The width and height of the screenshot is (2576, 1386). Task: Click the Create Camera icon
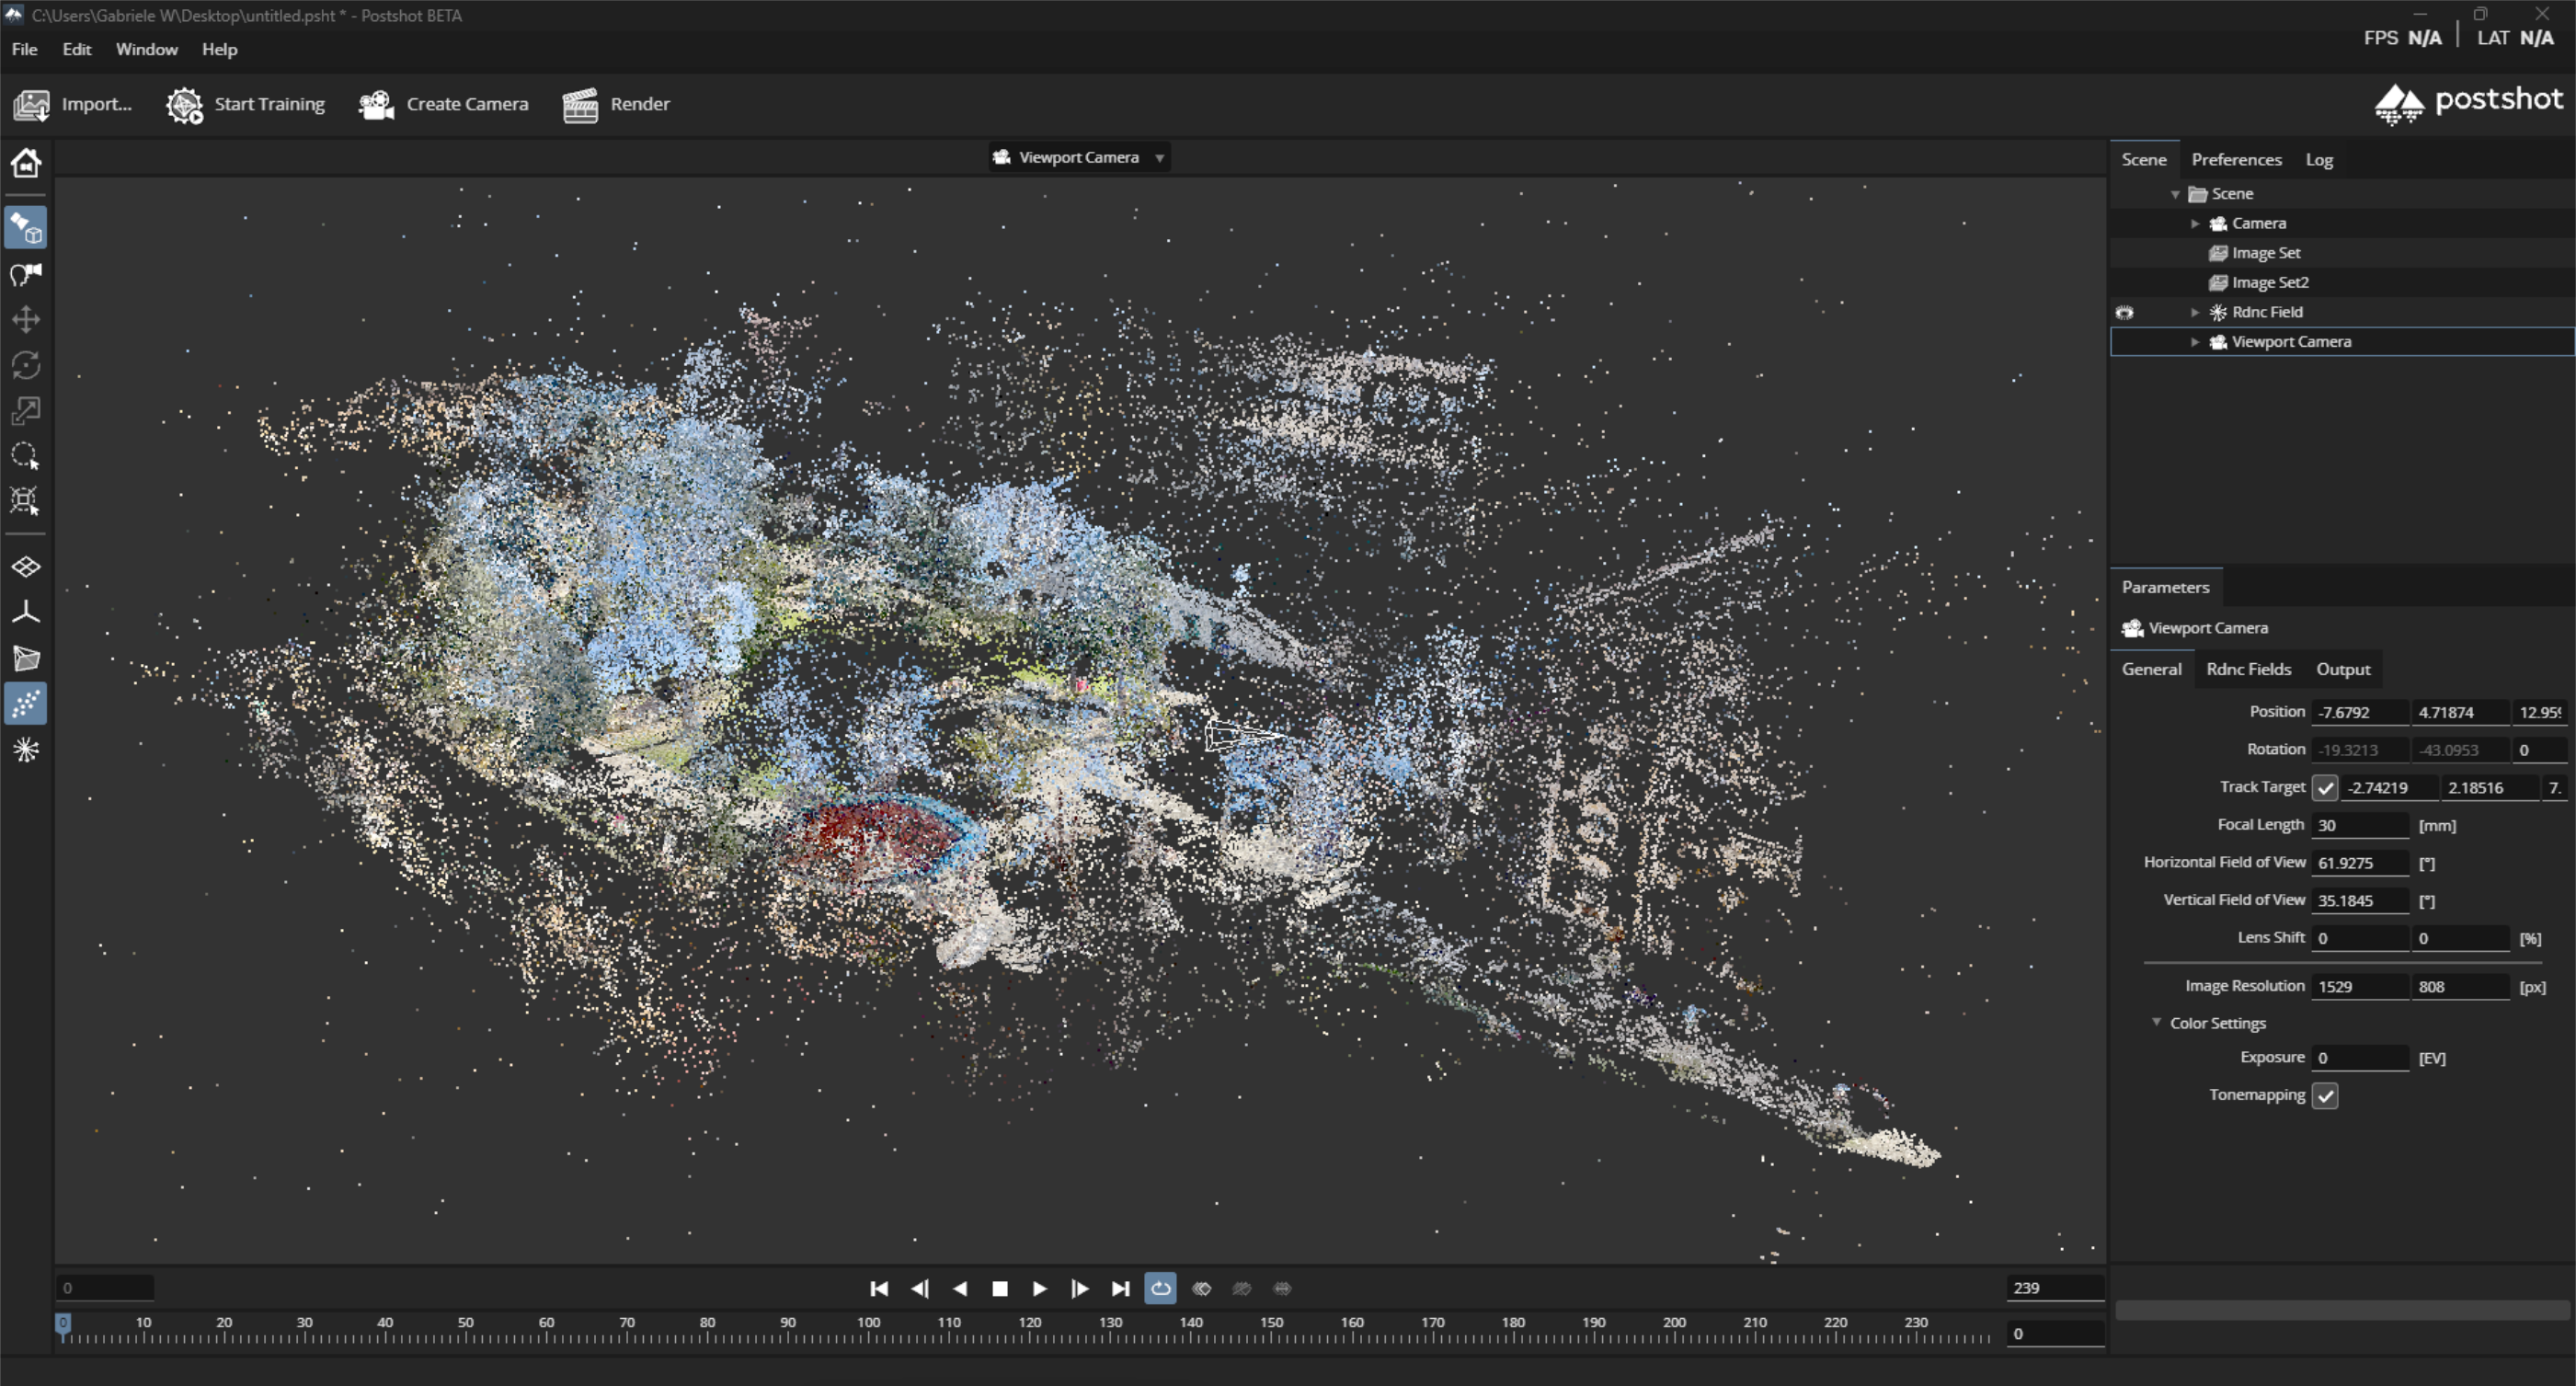pyautogui.click(x=377, y=104)
